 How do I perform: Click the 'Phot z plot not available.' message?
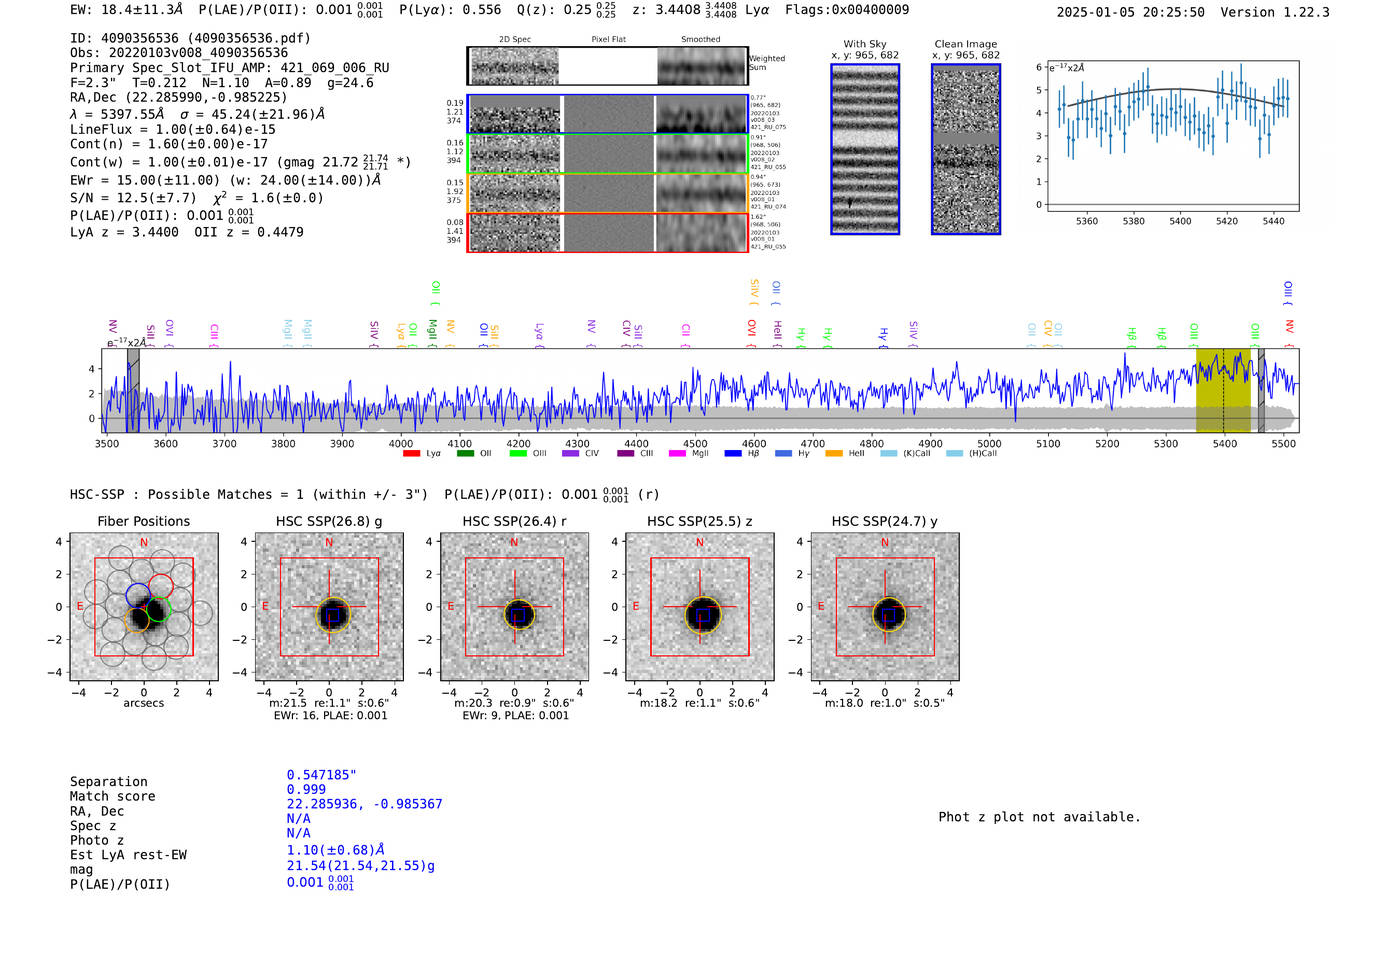tap(1039, 817)
